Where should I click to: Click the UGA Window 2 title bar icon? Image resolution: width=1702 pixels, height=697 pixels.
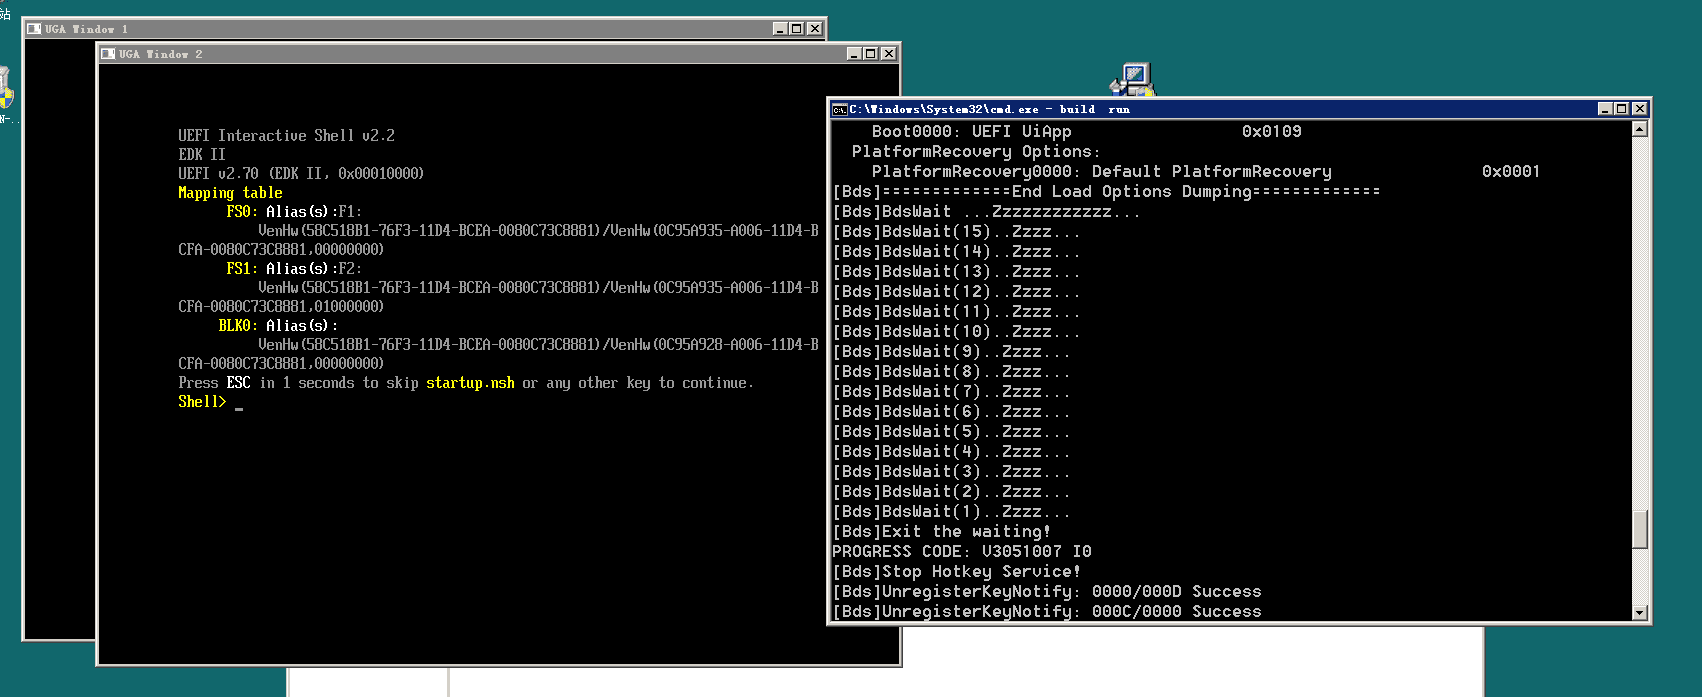coord(108,54)
